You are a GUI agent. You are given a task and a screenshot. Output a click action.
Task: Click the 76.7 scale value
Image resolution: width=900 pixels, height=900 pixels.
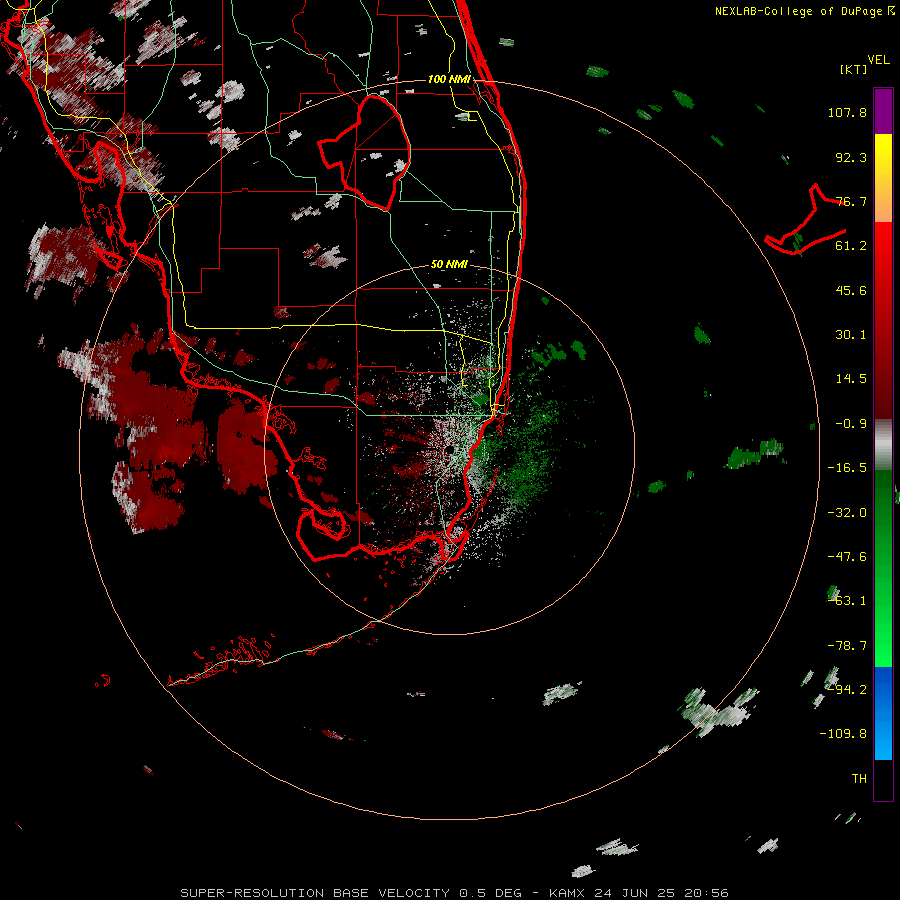[x=851, y=201]
